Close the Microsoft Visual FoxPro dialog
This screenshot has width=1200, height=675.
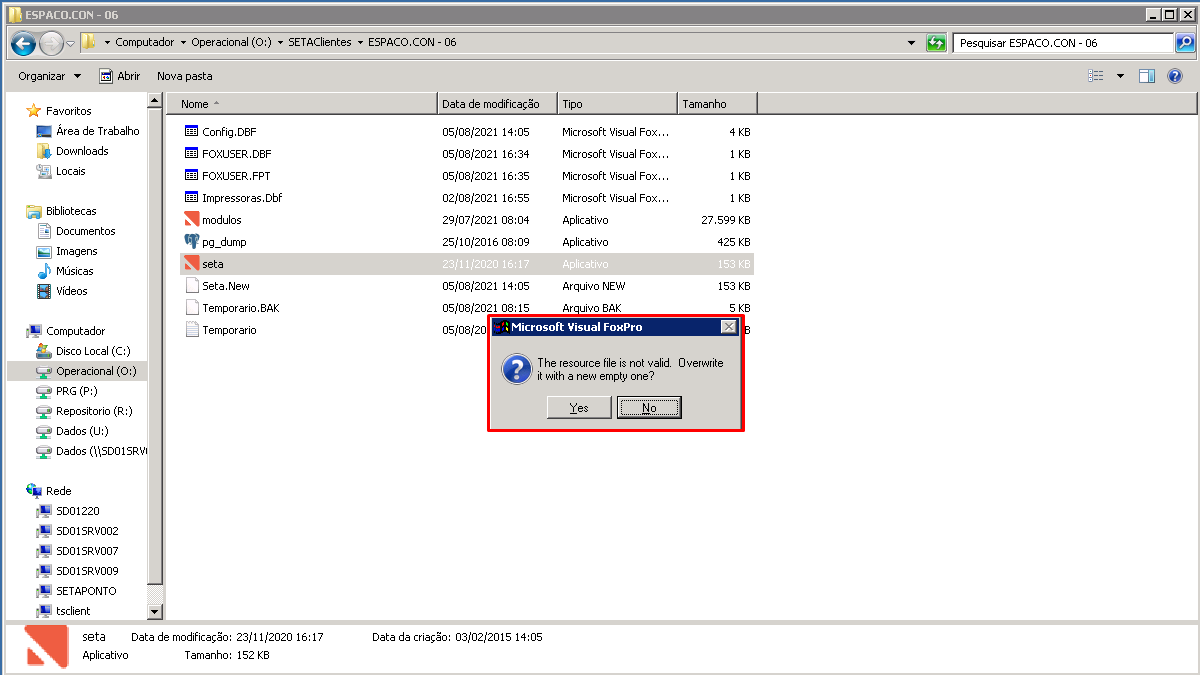tap(729, 327)
